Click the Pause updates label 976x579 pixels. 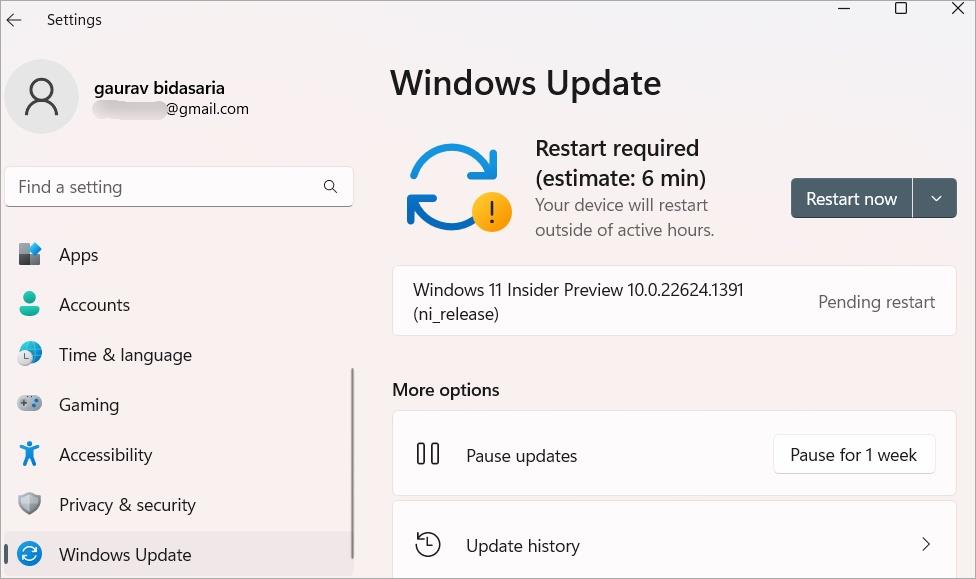coord(522,456)
